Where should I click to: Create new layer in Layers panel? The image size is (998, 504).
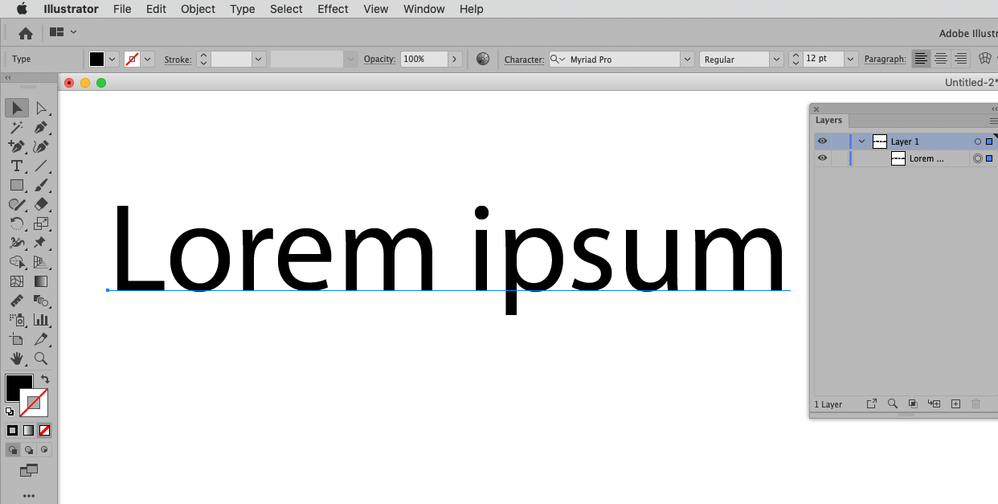[x=955, y=403]
